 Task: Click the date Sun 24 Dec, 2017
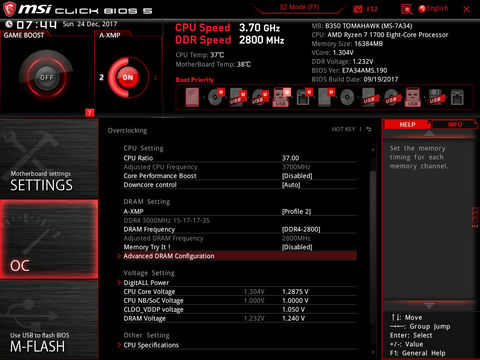[90, 24]
